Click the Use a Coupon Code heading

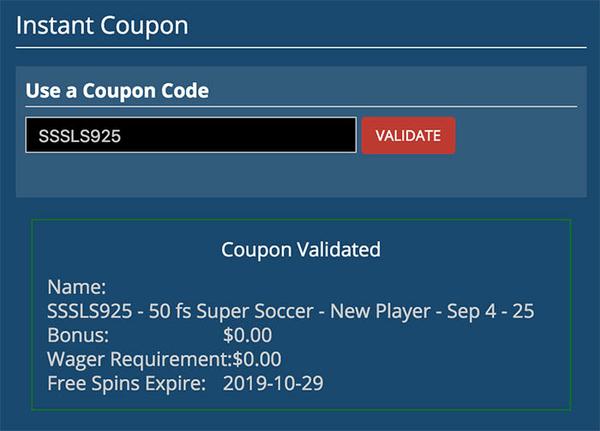point(117,90)
